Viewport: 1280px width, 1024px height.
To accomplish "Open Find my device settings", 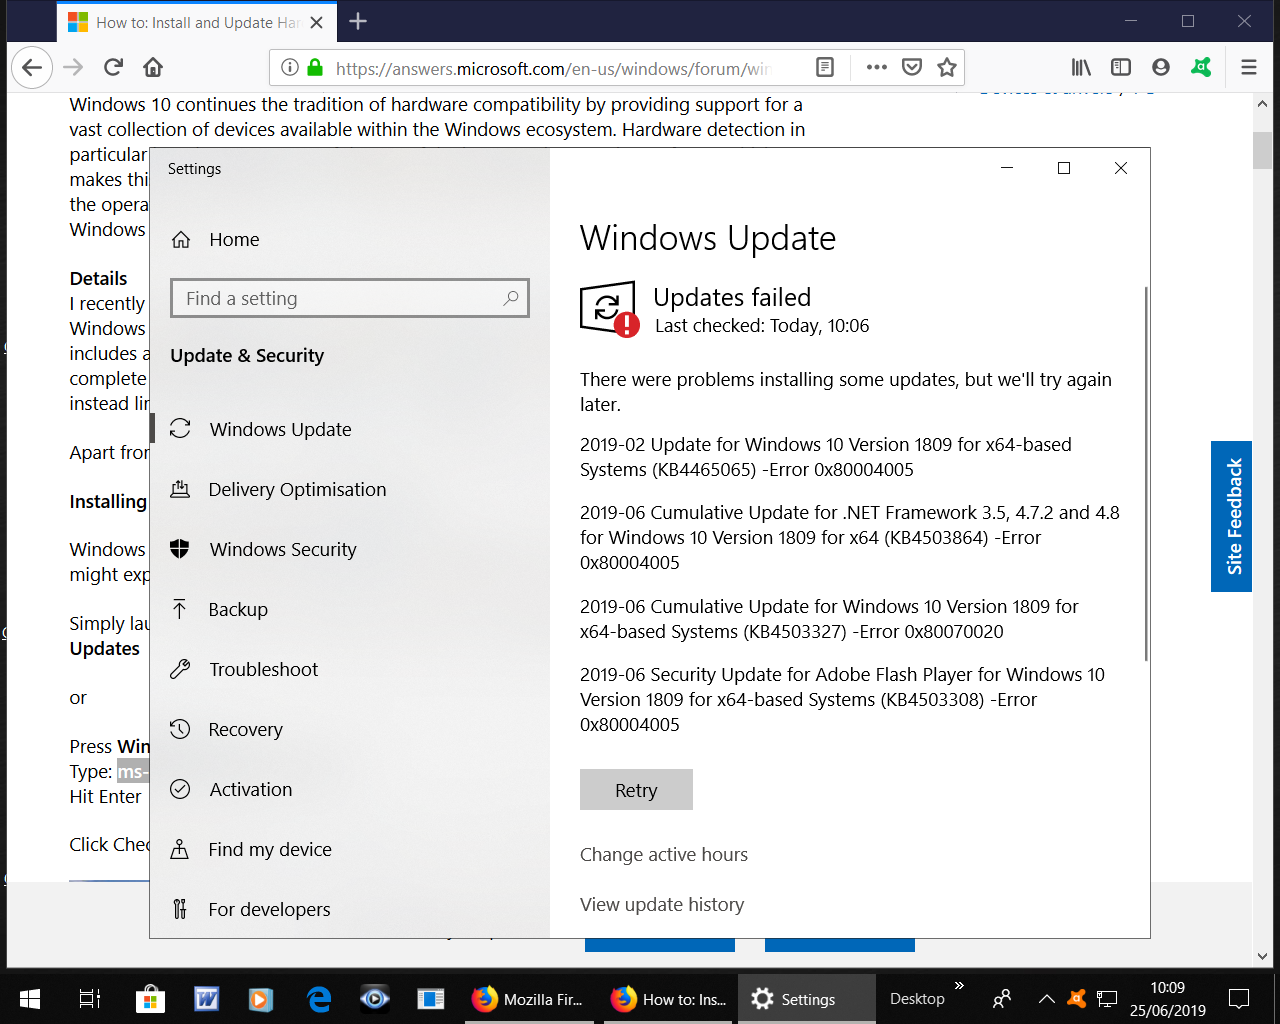I will click(x=350, y=849).
